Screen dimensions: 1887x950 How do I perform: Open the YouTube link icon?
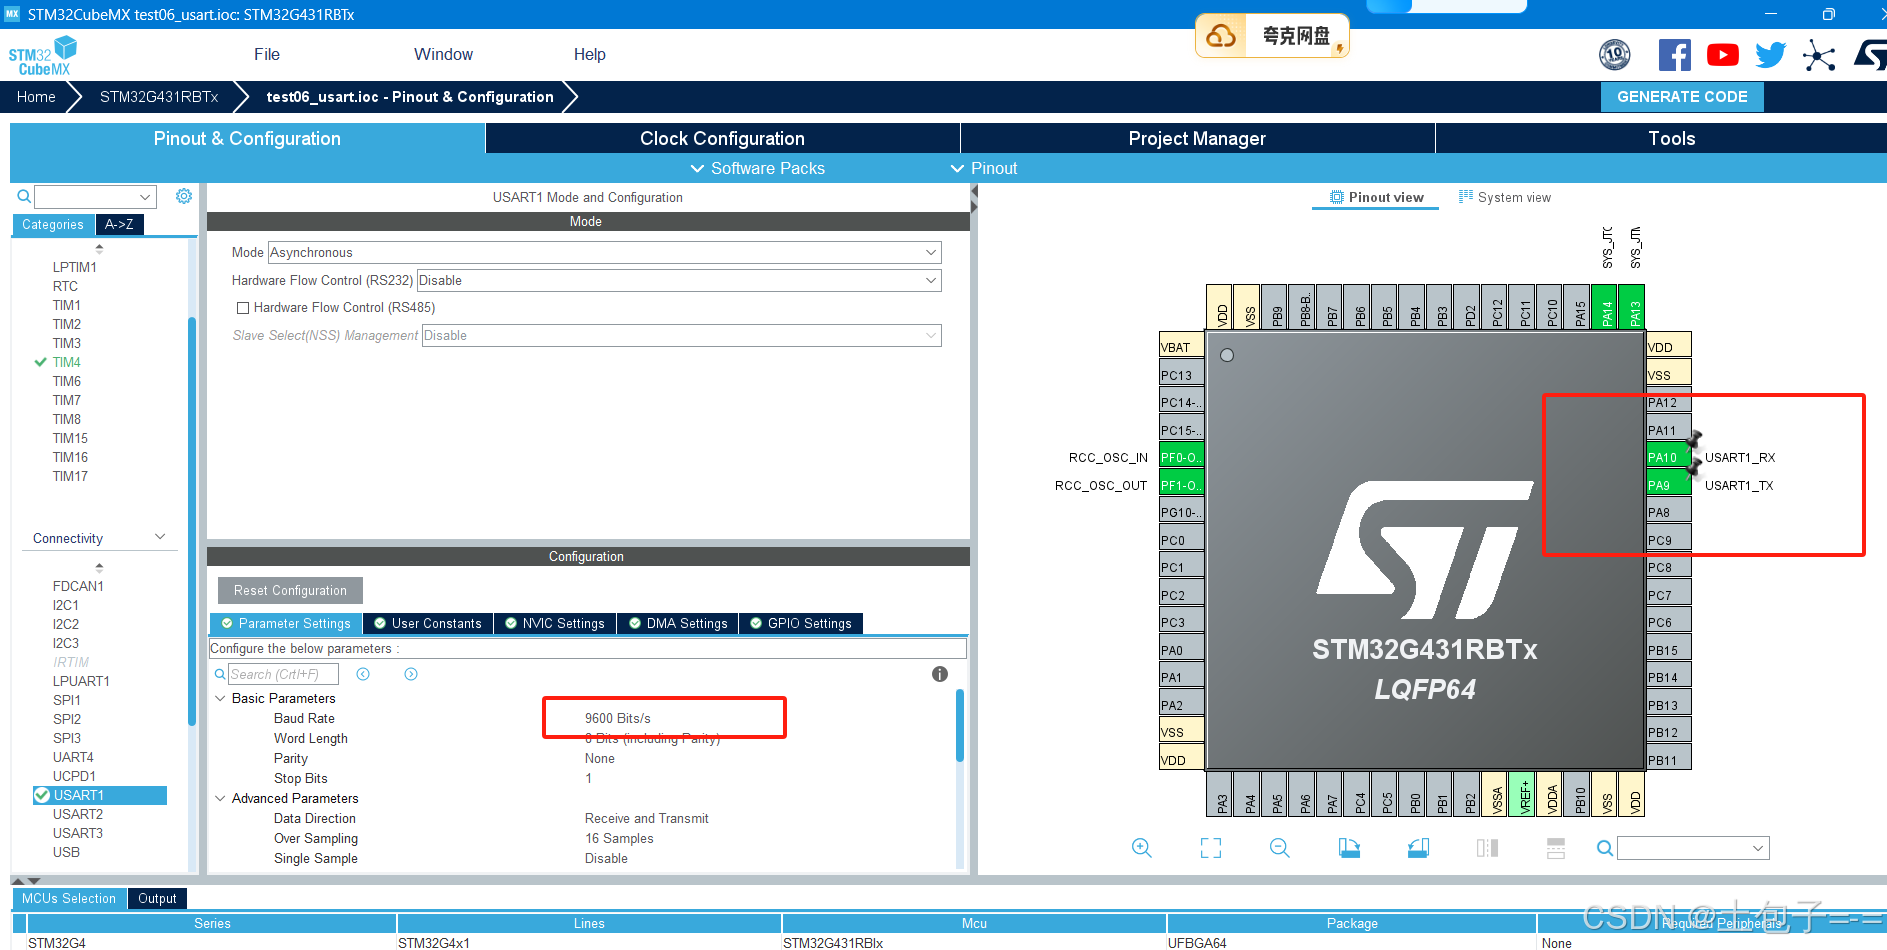click(1722, 55)
